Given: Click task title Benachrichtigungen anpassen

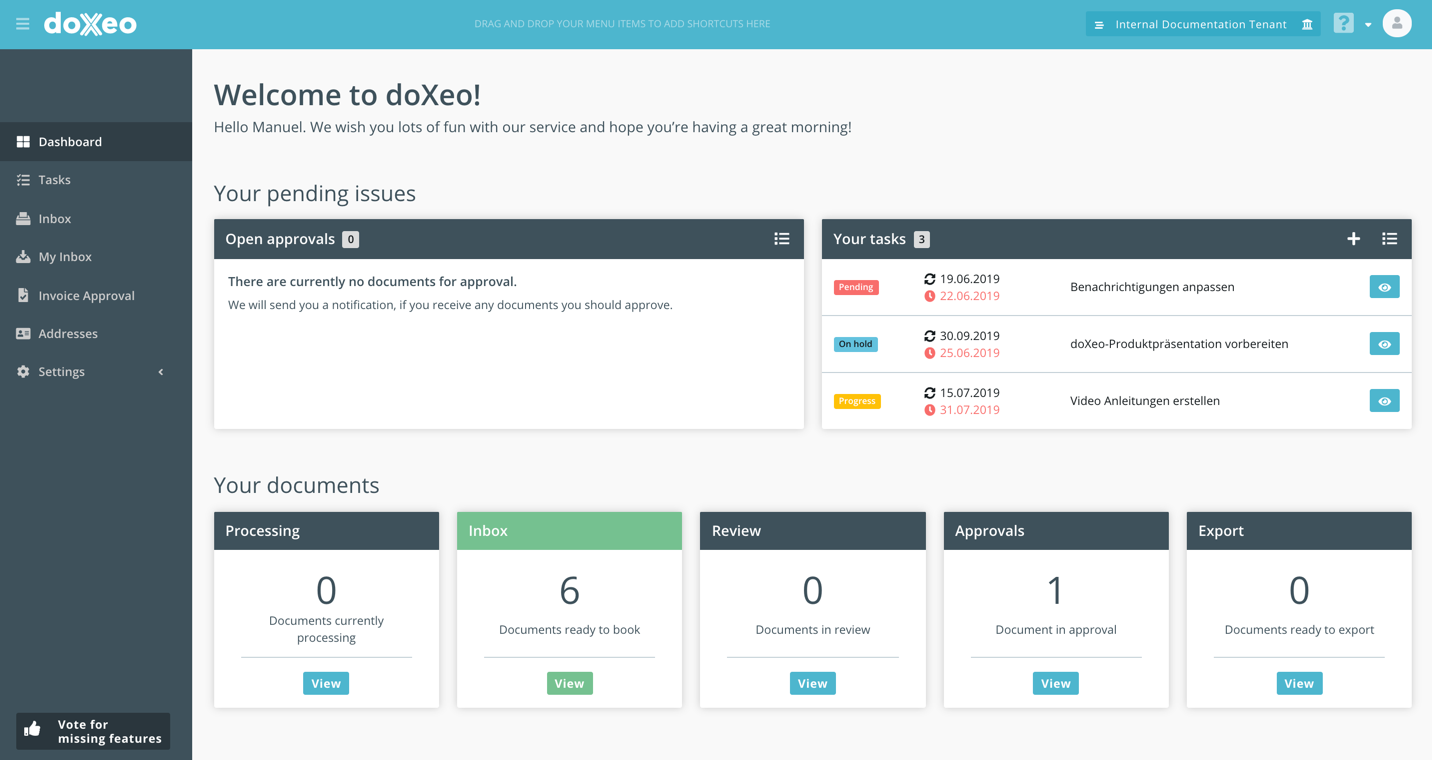Looking at the screenshot, I should [1152, 287].
